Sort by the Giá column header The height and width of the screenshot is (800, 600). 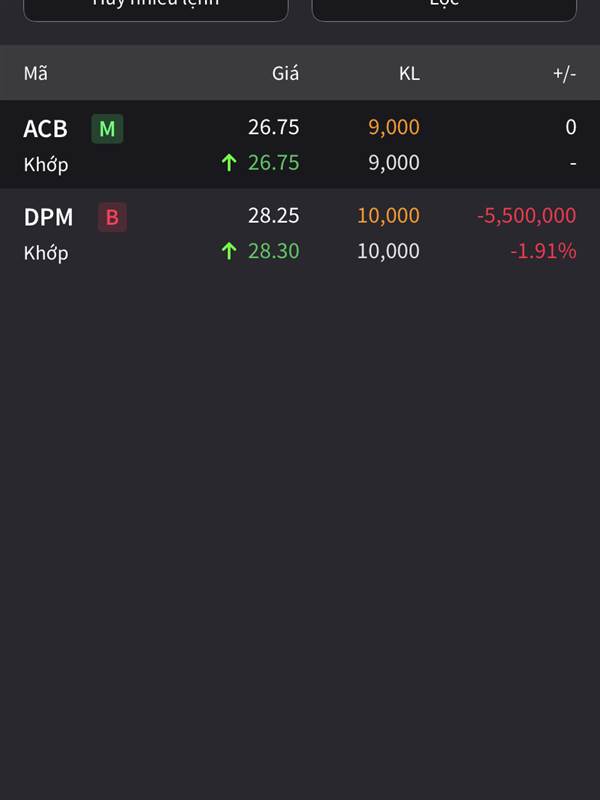pos(285,73)
